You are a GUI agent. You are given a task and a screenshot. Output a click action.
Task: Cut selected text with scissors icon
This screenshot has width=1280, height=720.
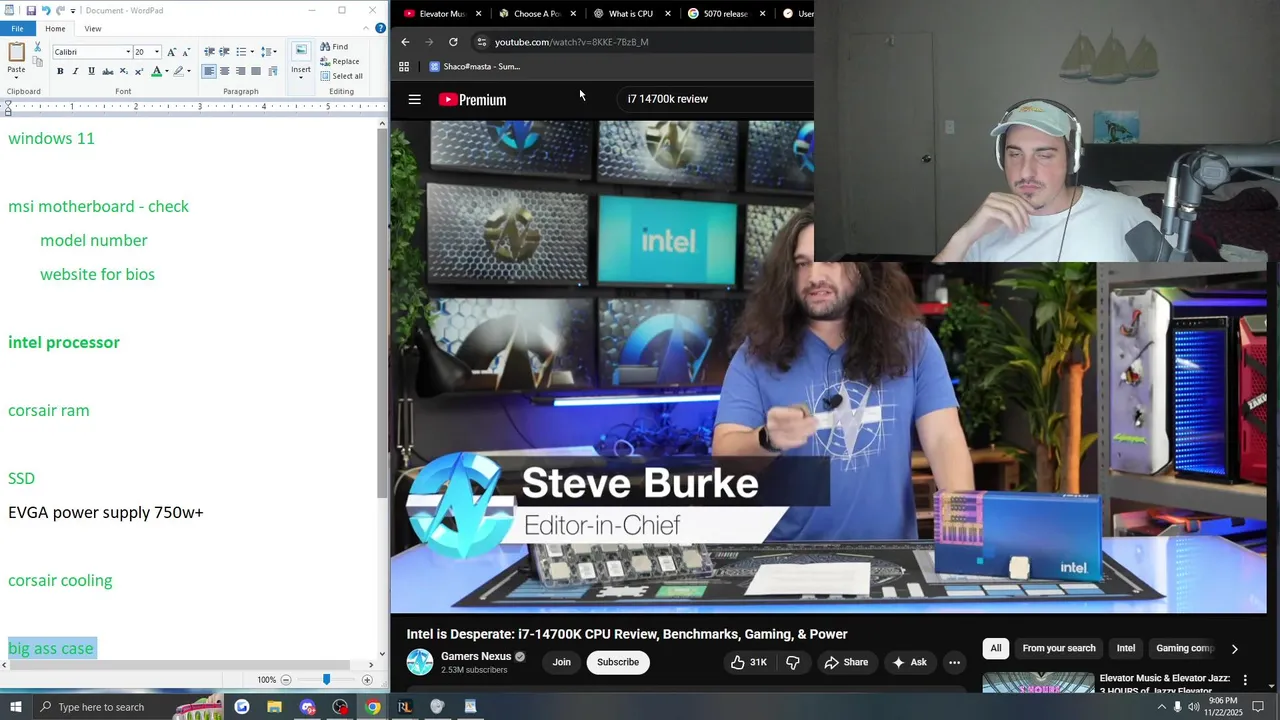38,47
